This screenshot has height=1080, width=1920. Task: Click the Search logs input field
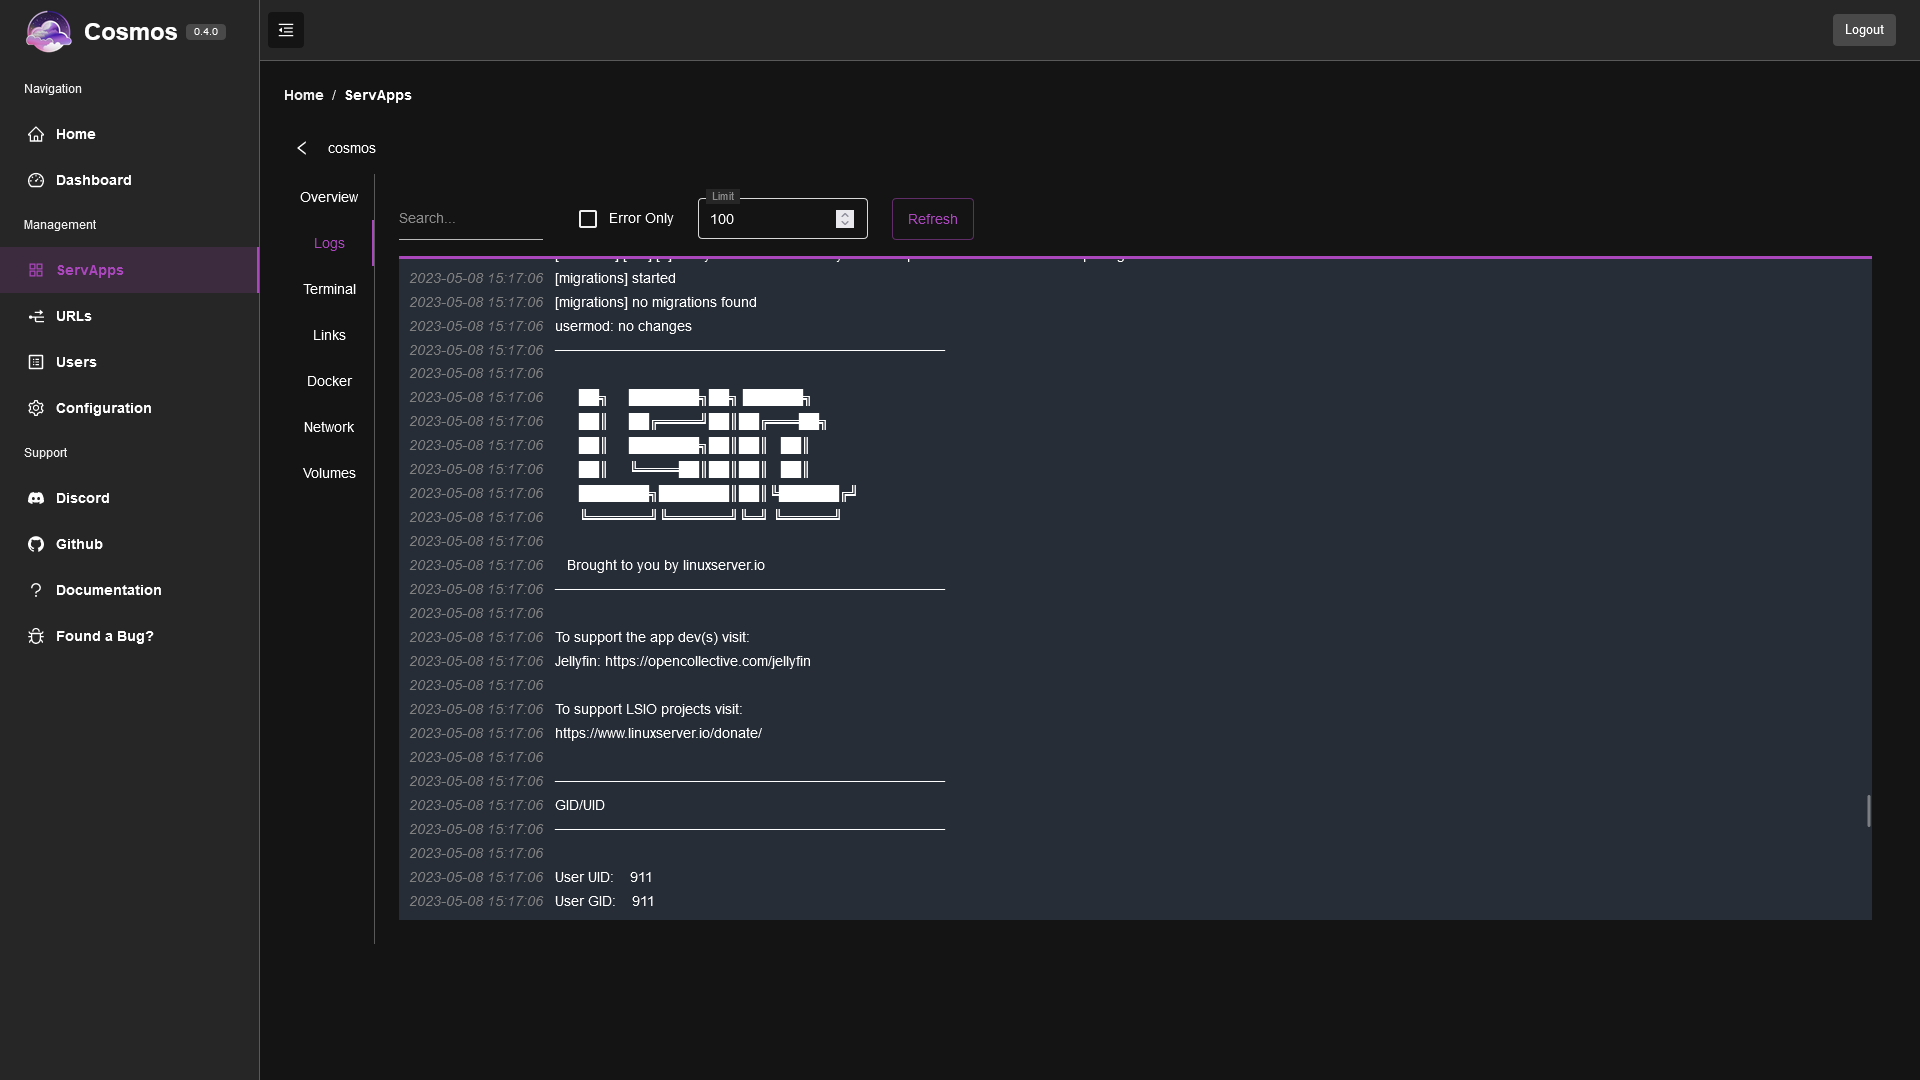pyautogui.click(x=471, y=218)
